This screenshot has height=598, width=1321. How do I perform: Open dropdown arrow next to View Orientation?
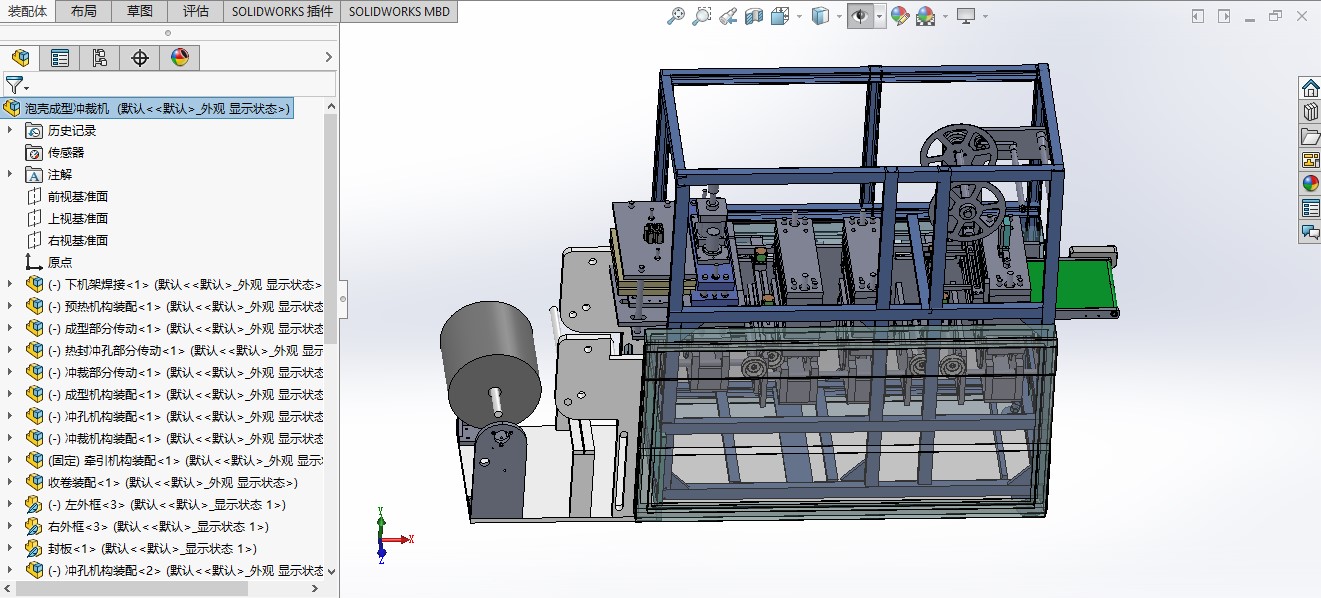[799, 17]
